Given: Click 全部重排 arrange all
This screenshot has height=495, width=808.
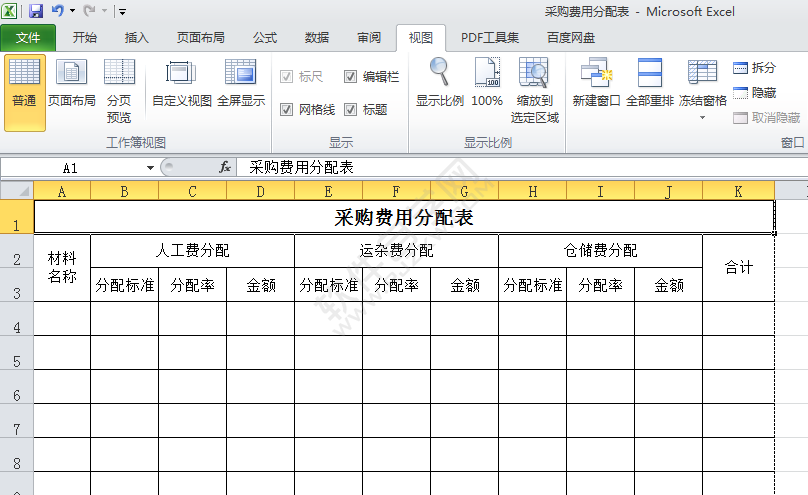Looking at the screenshot, I should (649, 84).
